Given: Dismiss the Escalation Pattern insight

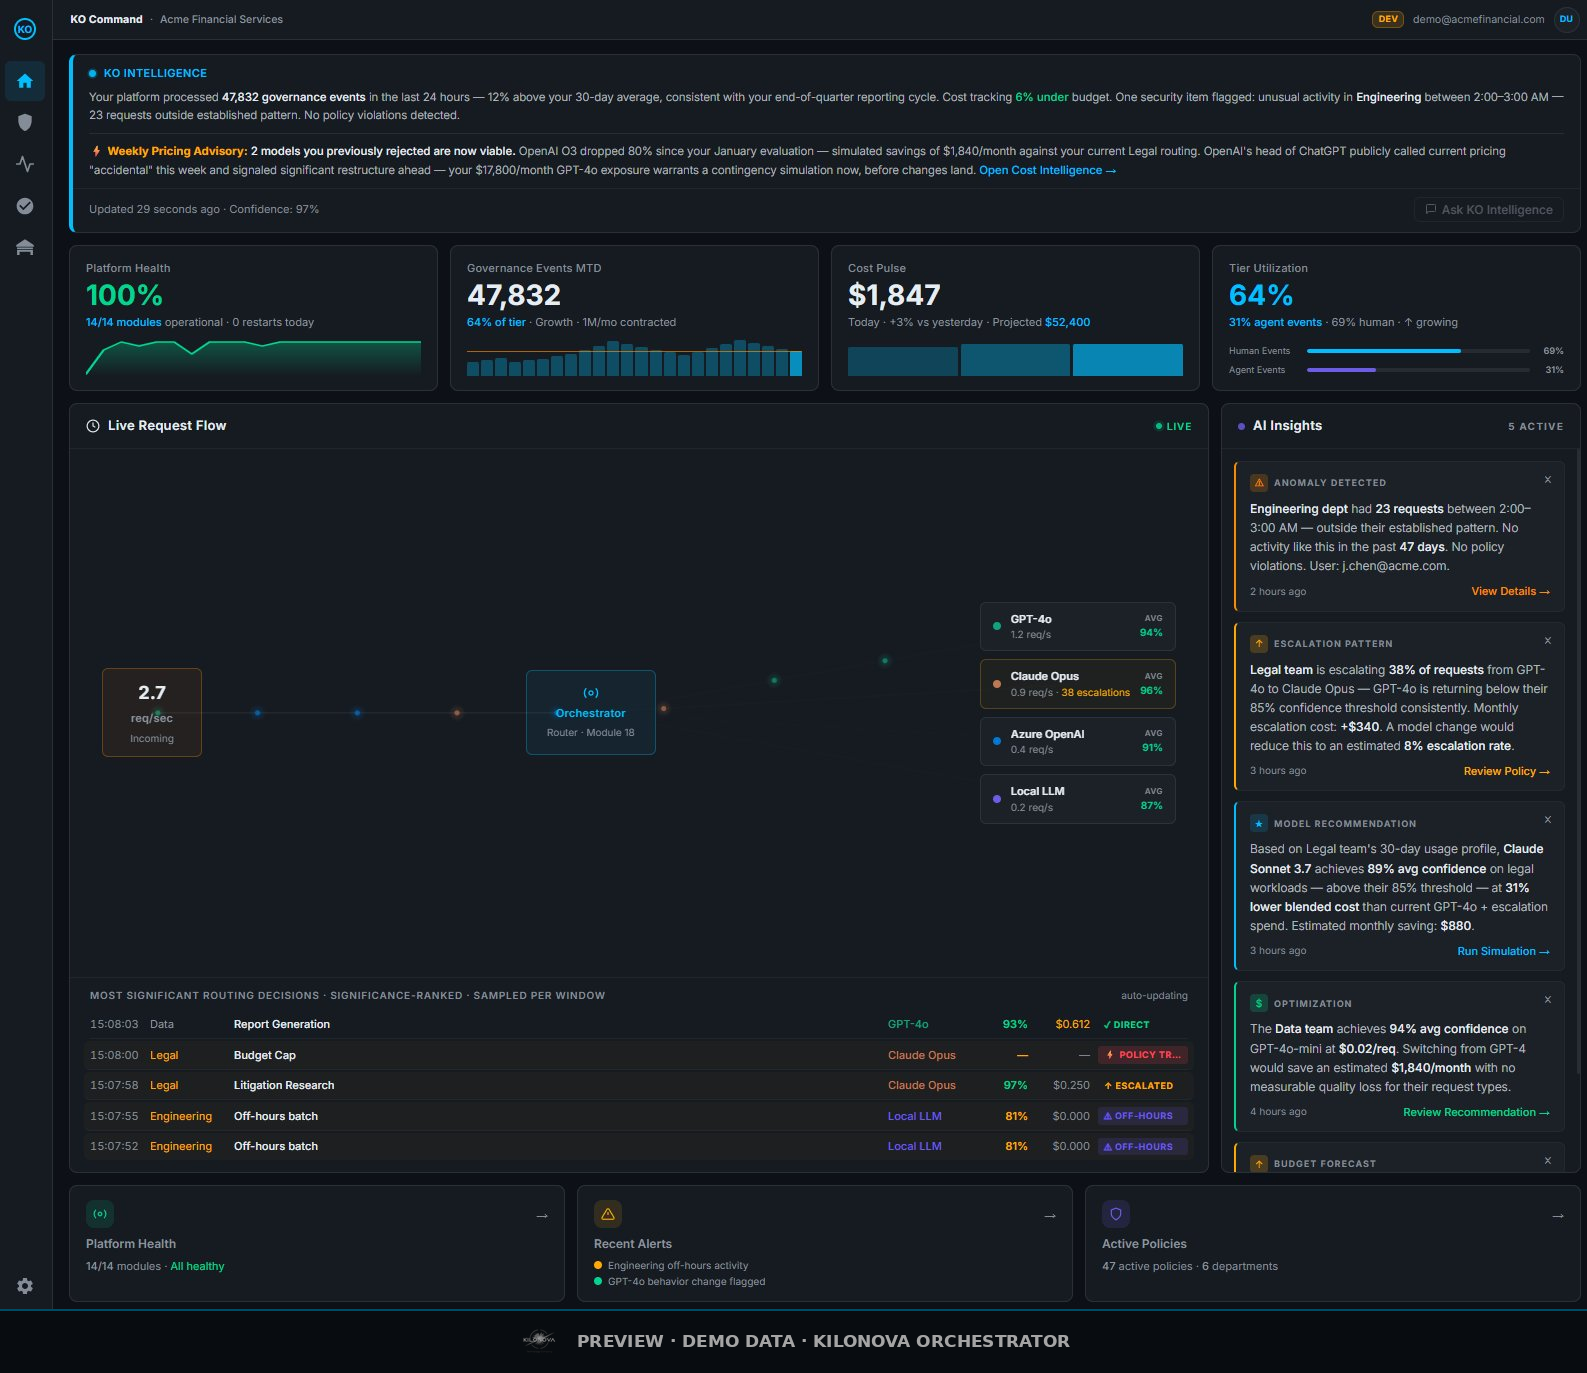Looking at the screenshot, I should [1548, 641].
